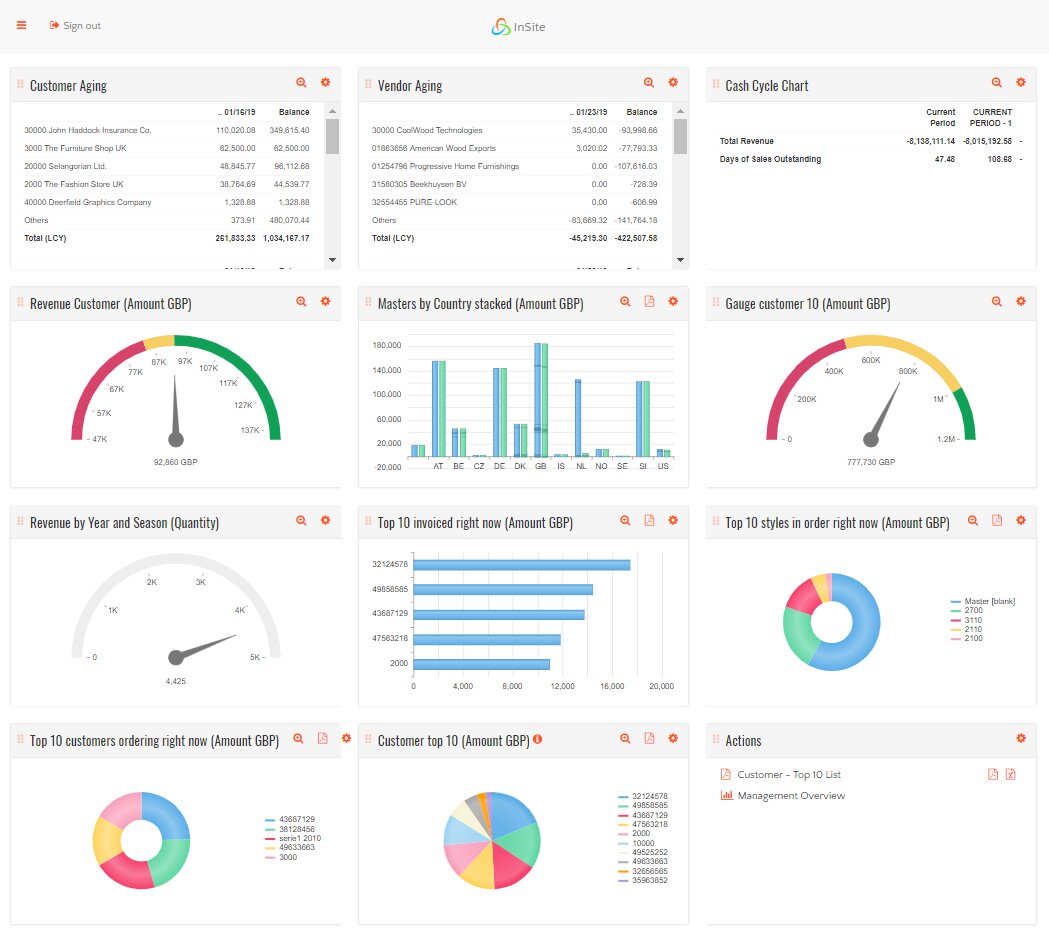Screen dimensions: 1049x937
Task: Click Vendor Aging scrollbar down arrow
Action: click(x=681, y=260)
